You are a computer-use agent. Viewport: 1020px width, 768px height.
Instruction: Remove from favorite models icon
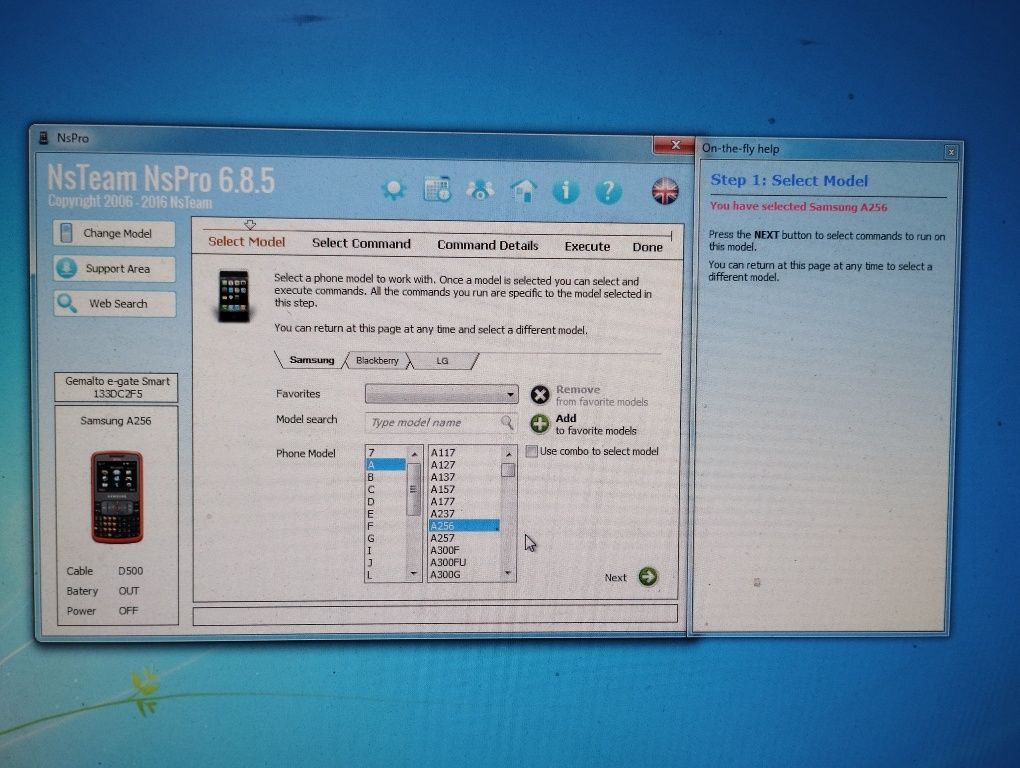(540, 395)
